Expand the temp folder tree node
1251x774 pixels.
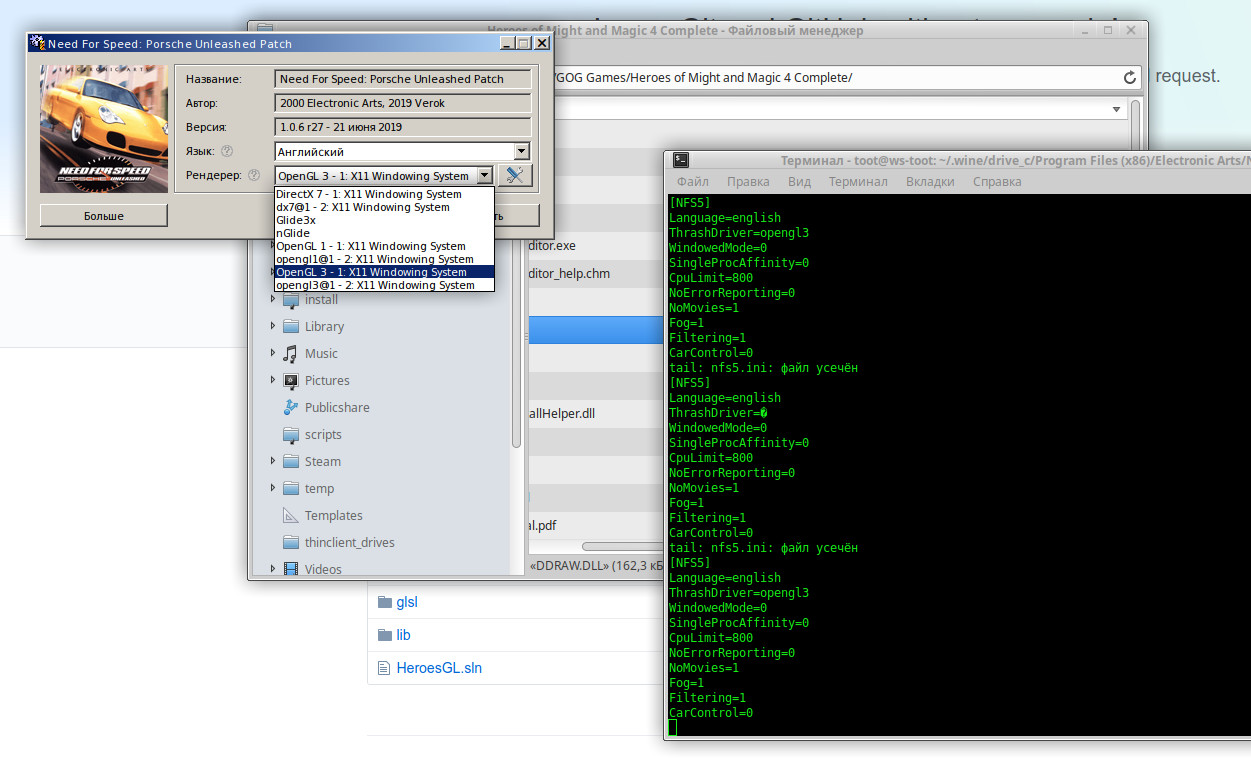coord(273,489)
